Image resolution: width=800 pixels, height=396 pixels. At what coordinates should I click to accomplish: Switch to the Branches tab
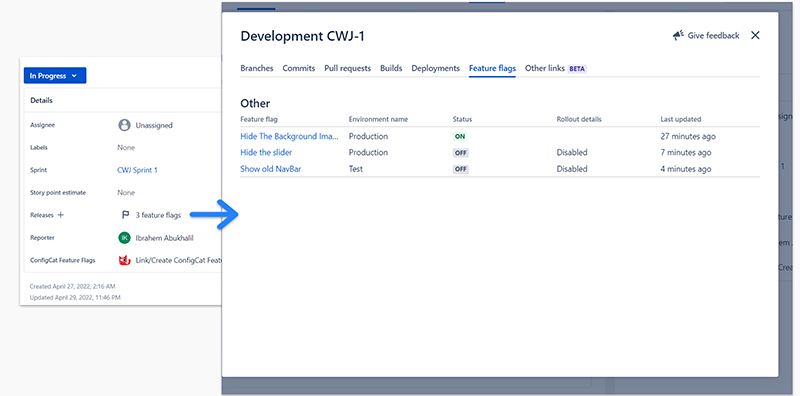pos(257,68)
